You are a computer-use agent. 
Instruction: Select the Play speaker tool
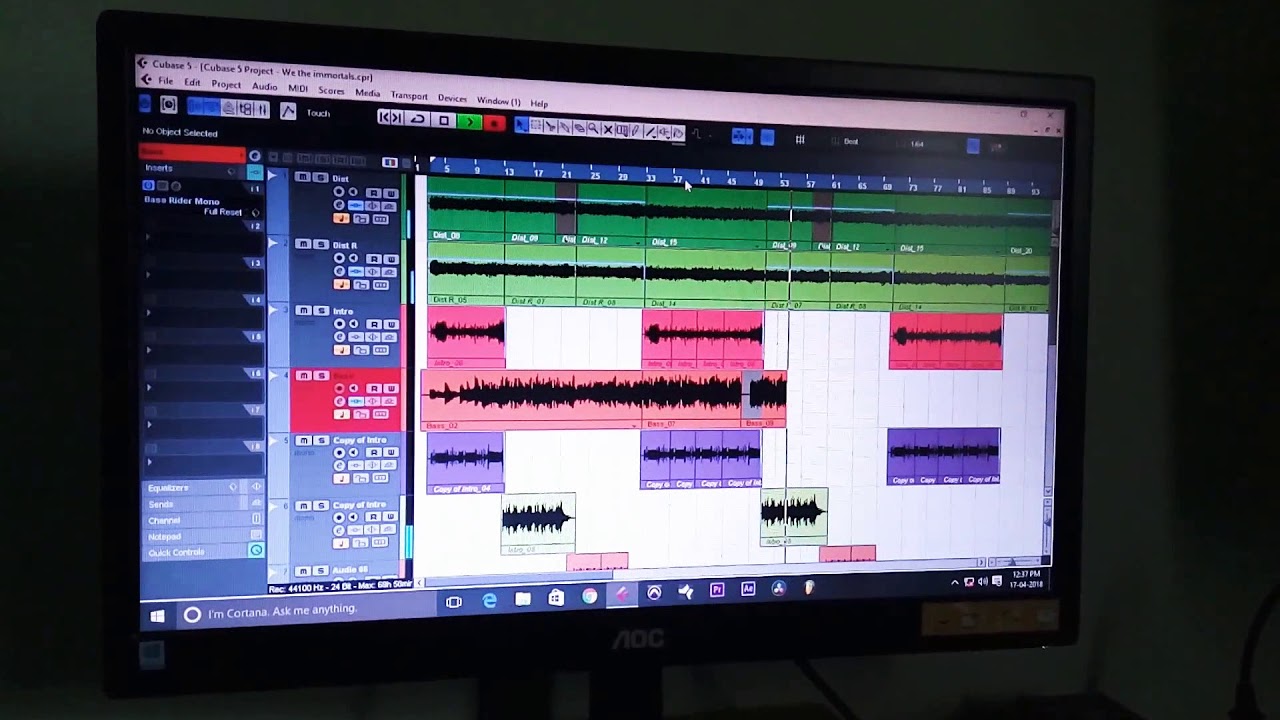click(664, 132)
